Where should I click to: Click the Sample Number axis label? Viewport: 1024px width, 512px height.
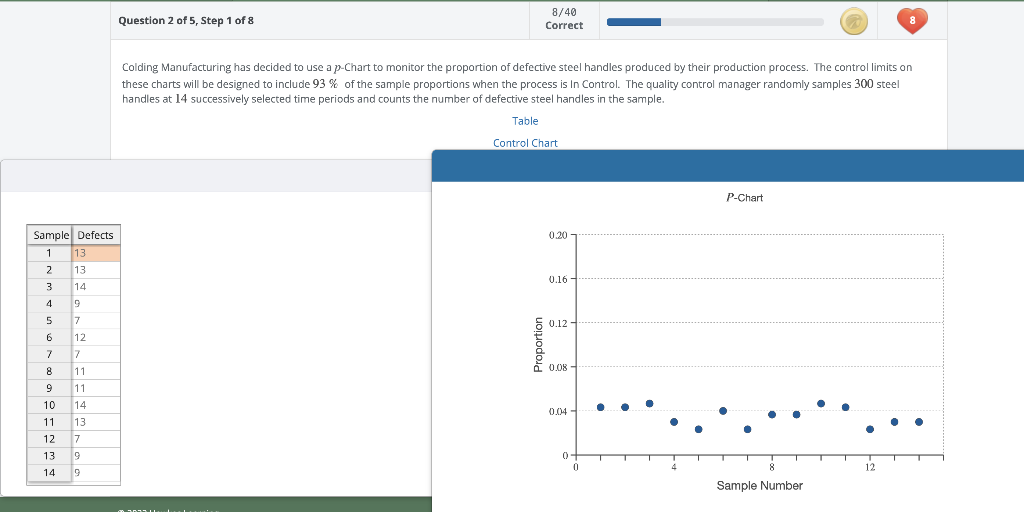coord(760,485)
